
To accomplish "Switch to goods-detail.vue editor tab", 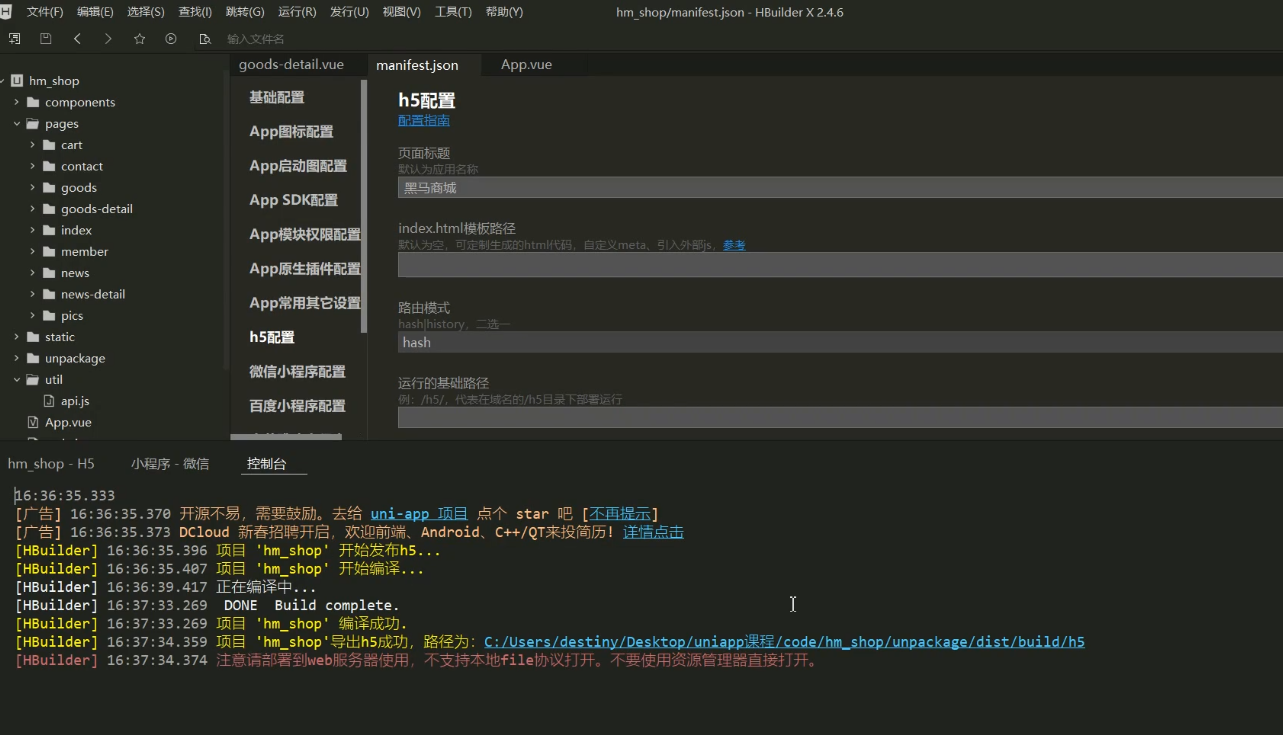I will [291, 64].
